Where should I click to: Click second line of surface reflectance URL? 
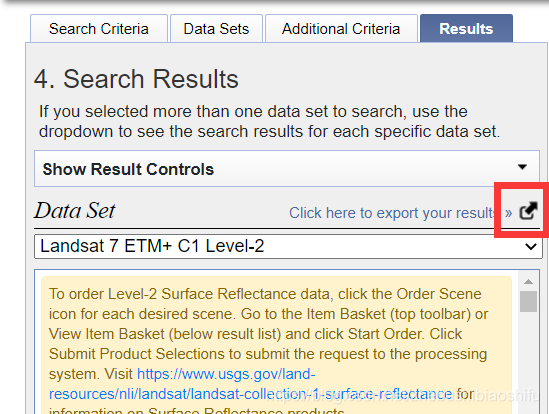[x=250, y=394]
